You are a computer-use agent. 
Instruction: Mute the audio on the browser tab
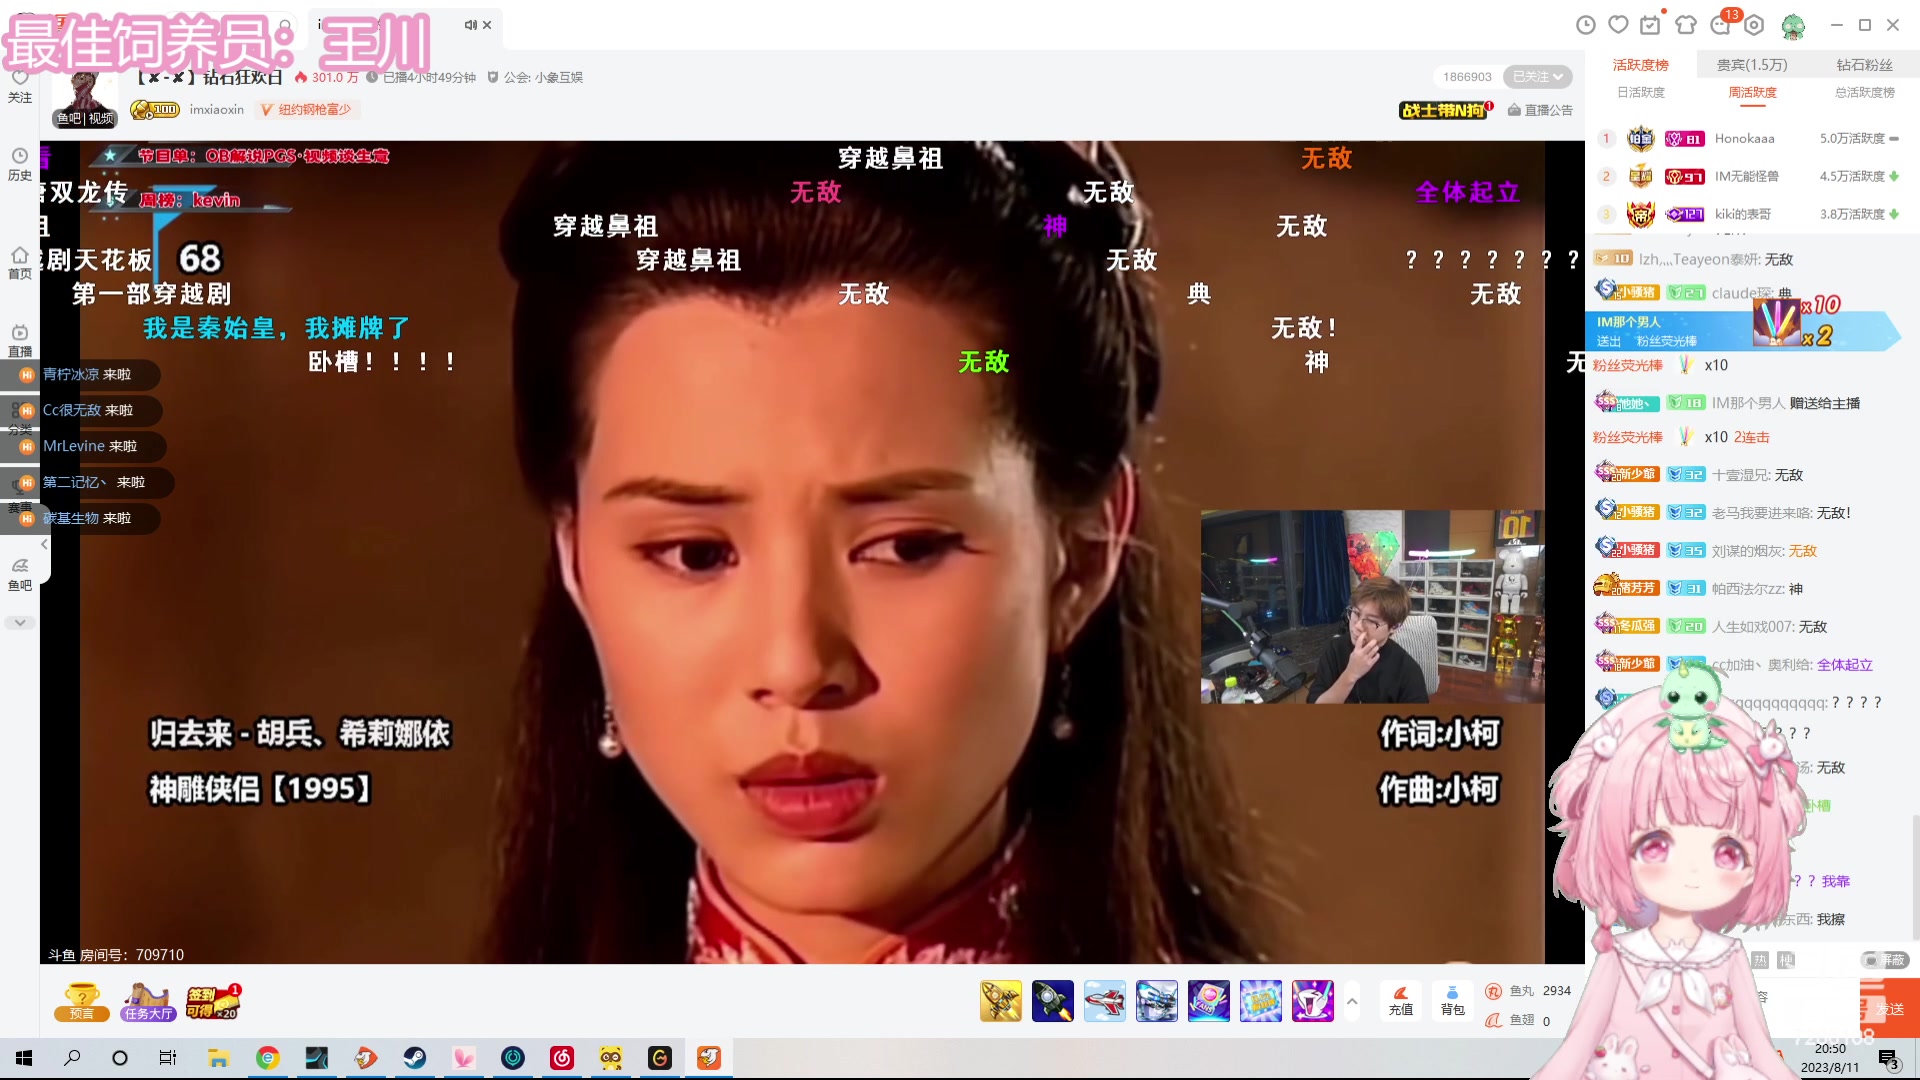[469, 25]
